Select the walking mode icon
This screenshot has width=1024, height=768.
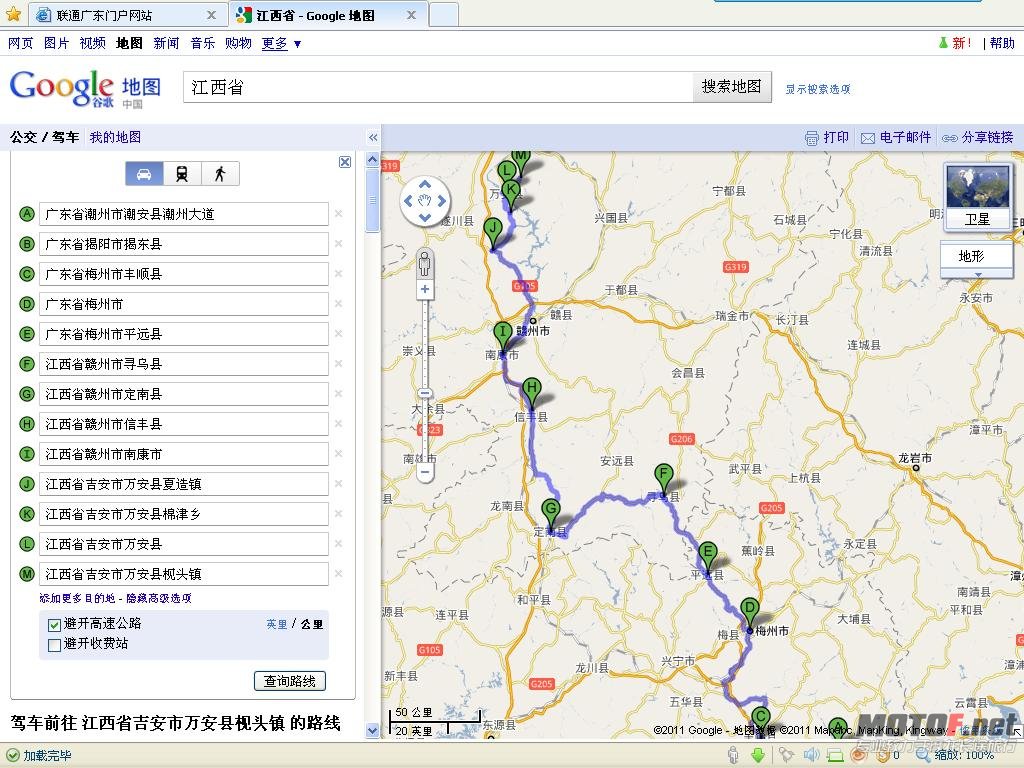(220, 173)
